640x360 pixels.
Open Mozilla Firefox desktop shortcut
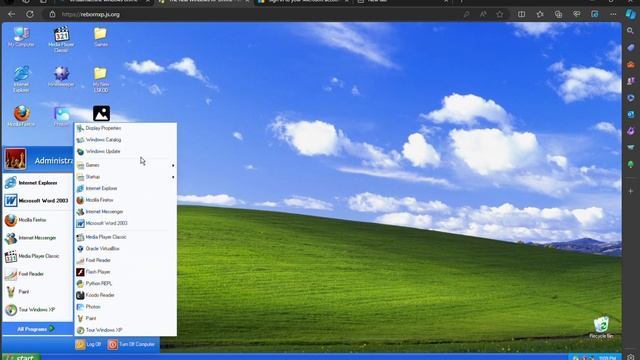(21, 116)
